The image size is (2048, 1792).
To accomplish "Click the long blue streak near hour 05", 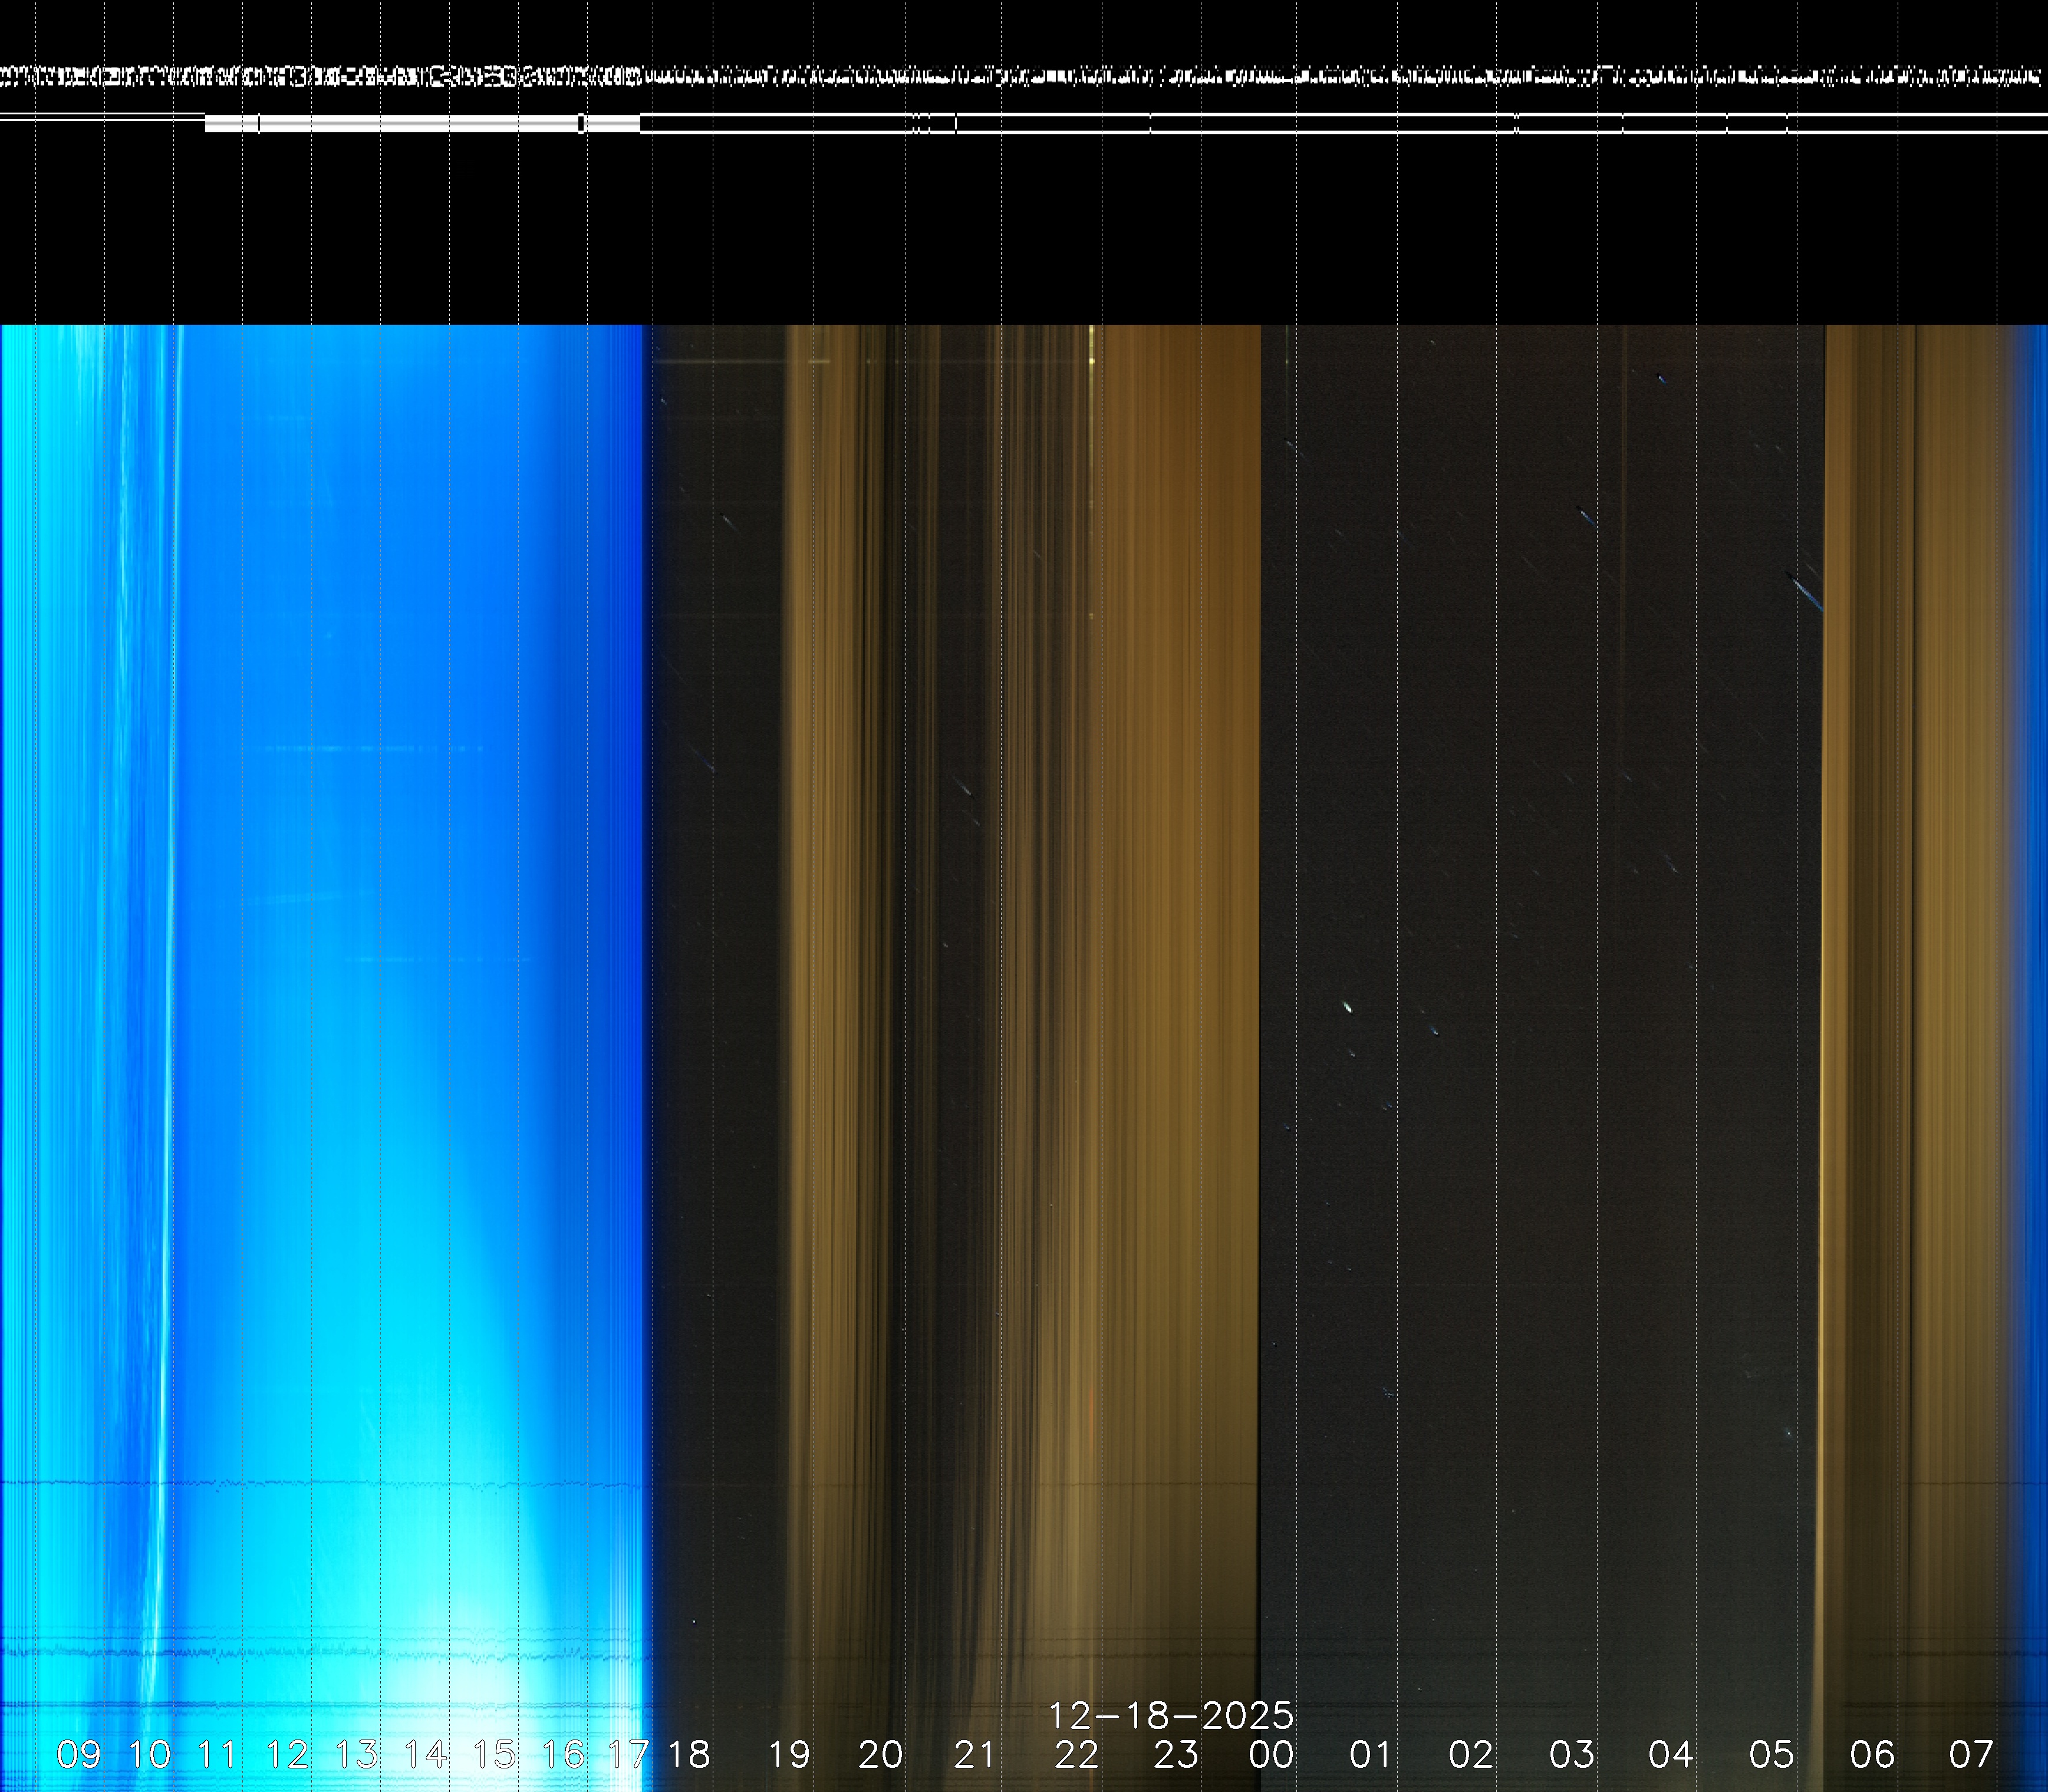I will point(1808,592).
